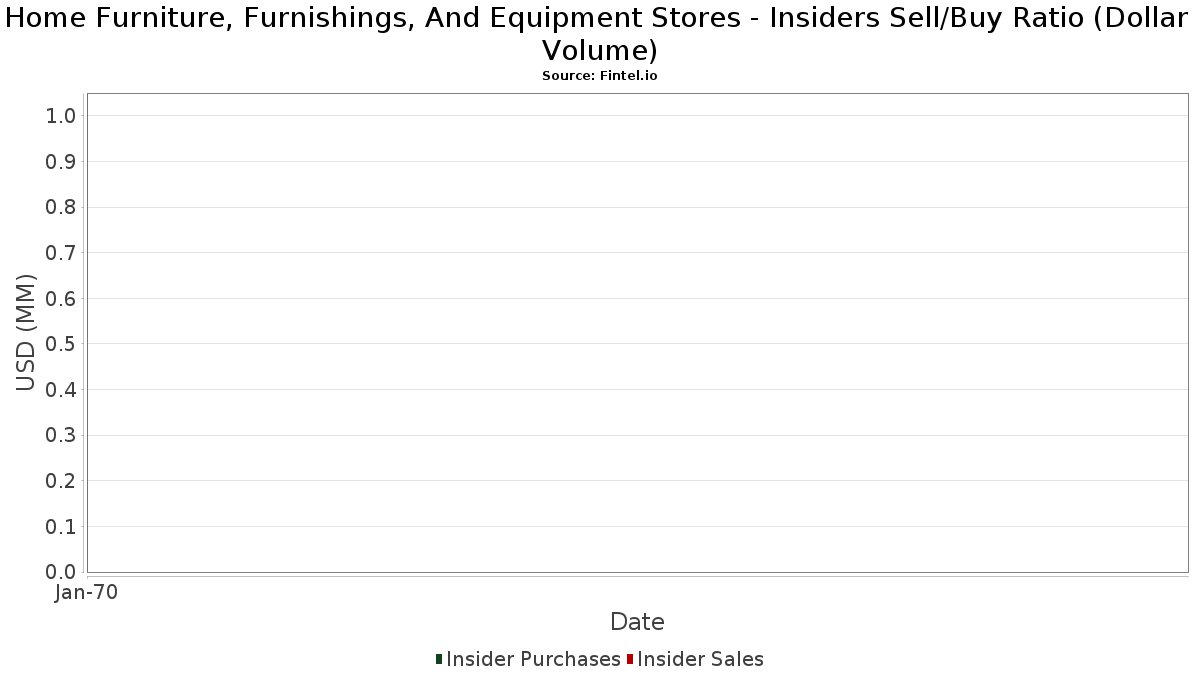
Task: Click the 1.0 y-axis tick label
Action: pos(61,116)
